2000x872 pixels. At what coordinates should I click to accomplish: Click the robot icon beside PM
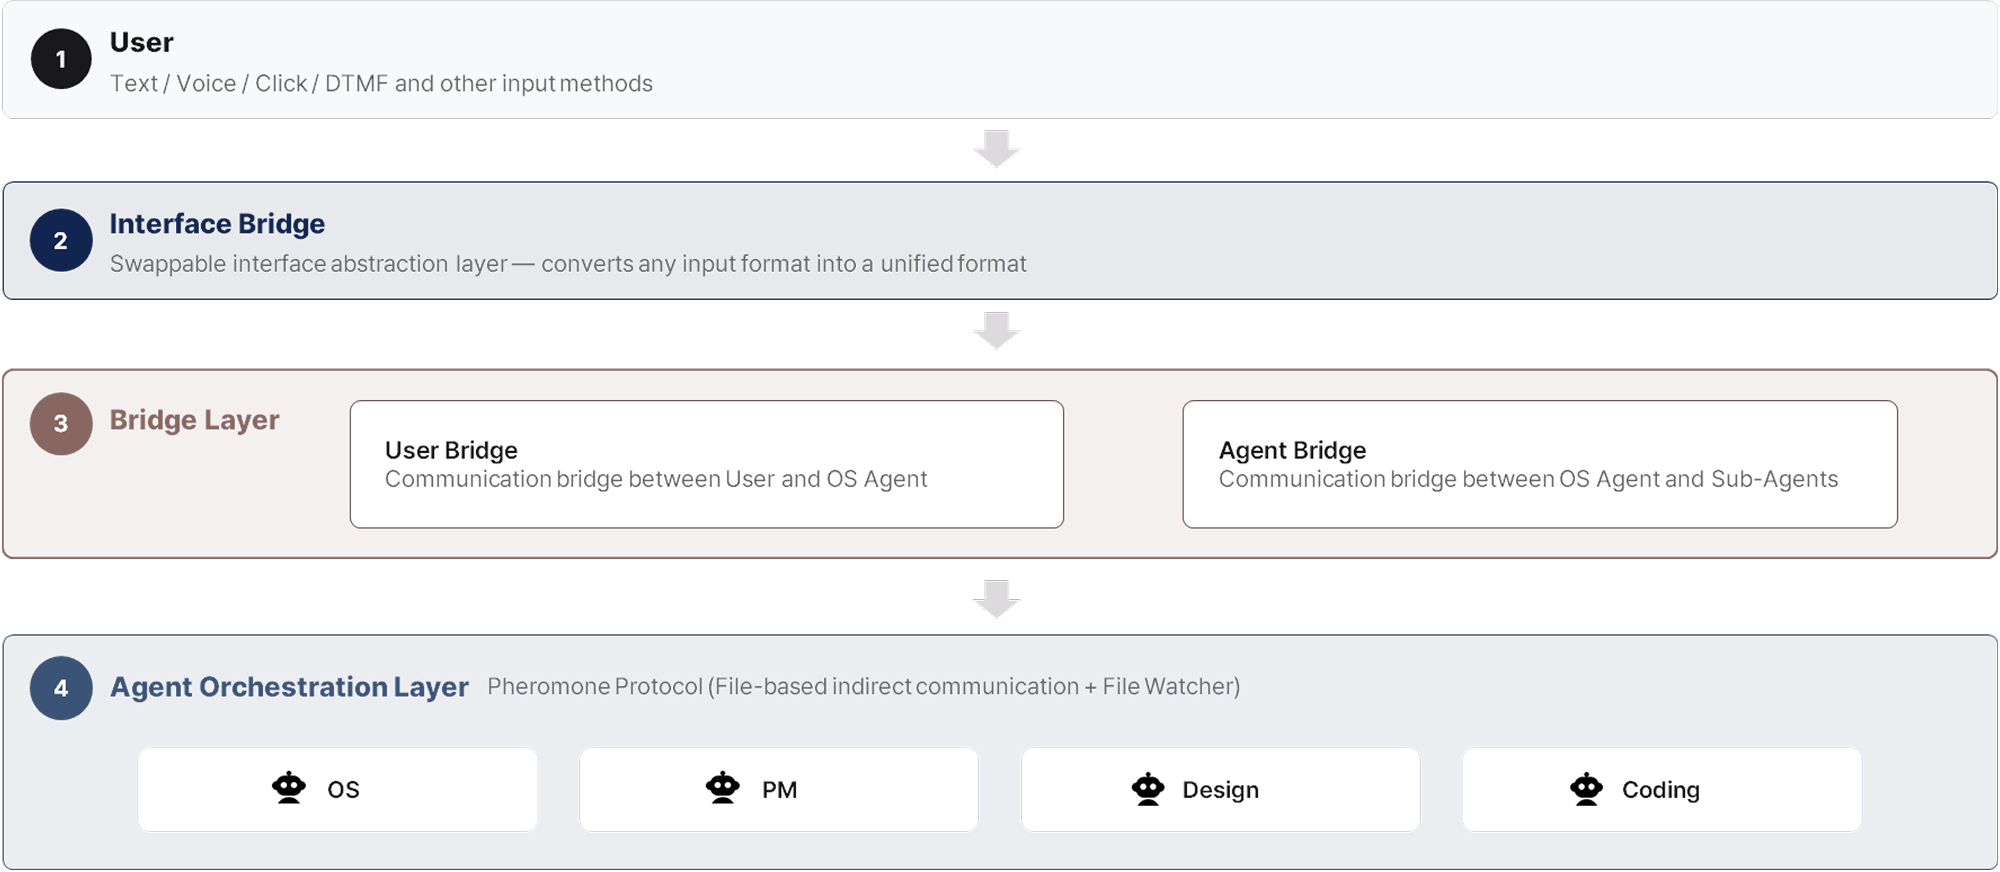click(x=722, y=788)
